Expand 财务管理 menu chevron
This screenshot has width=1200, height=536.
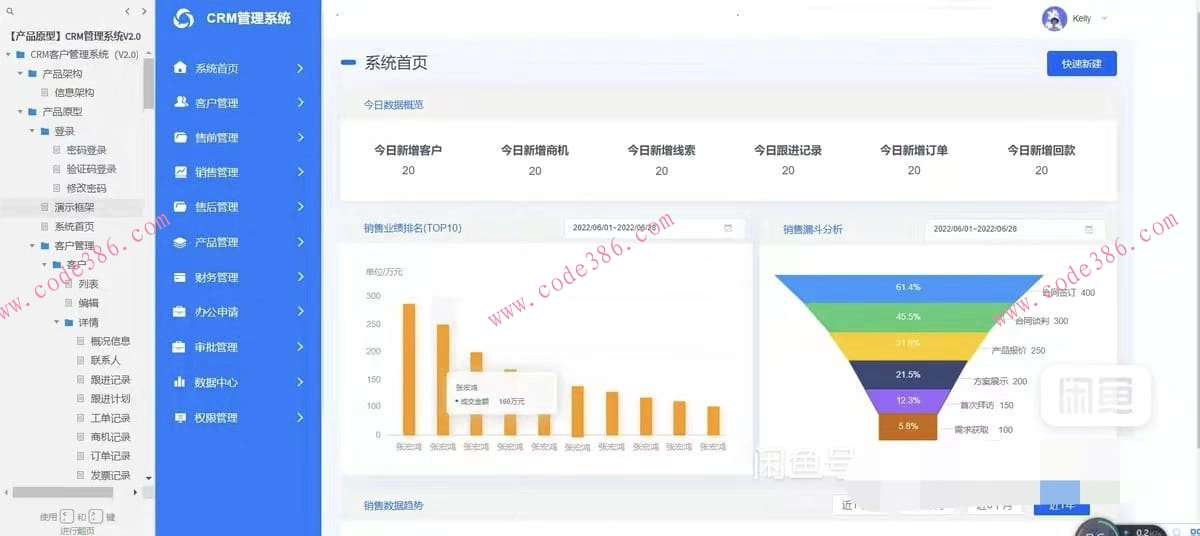[300, 277]
